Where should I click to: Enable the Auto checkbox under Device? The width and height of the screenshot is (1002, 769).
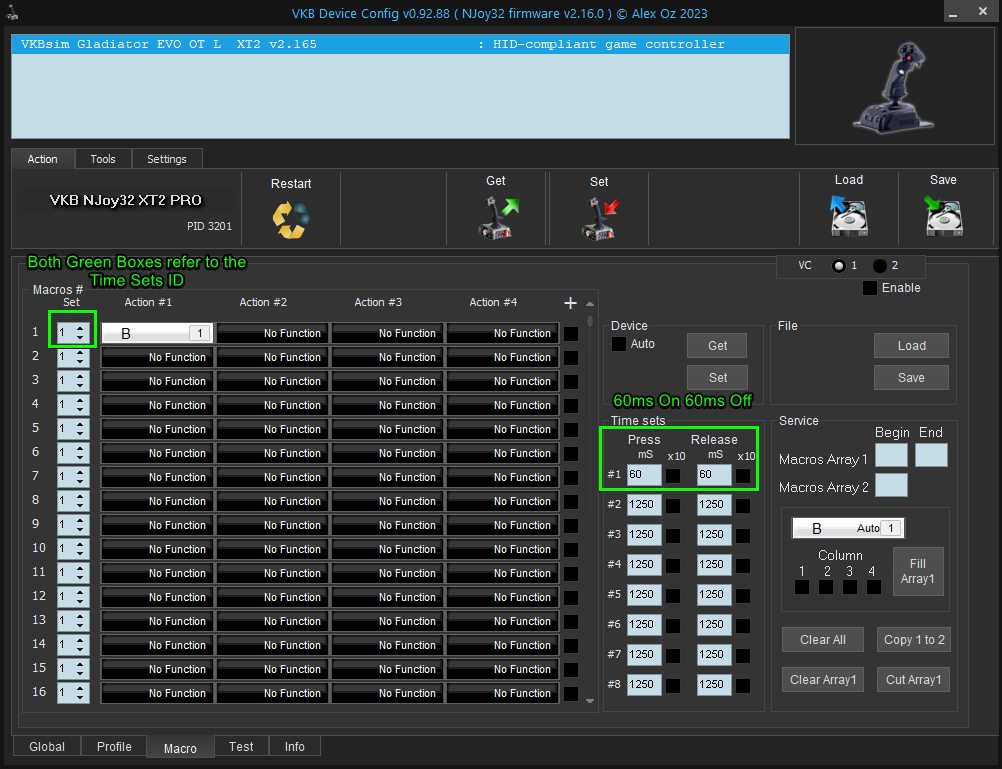(x=619, y=344)
